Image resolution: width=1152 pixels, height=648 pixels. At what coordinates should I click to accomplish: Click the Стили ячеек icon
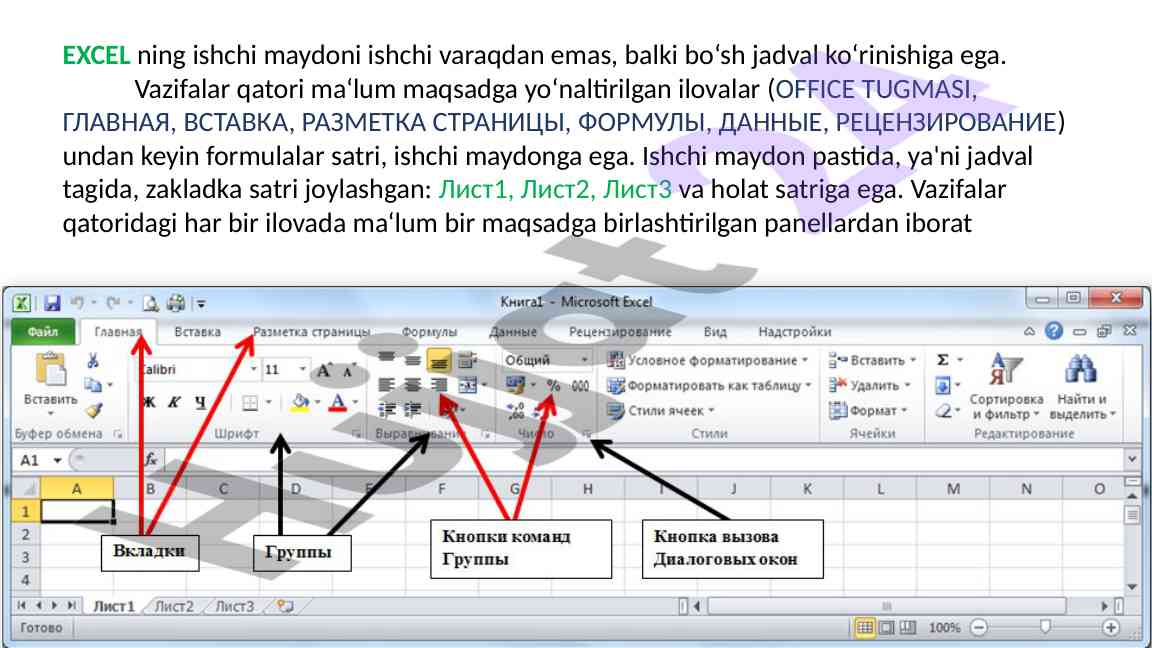tap(616, 411)
